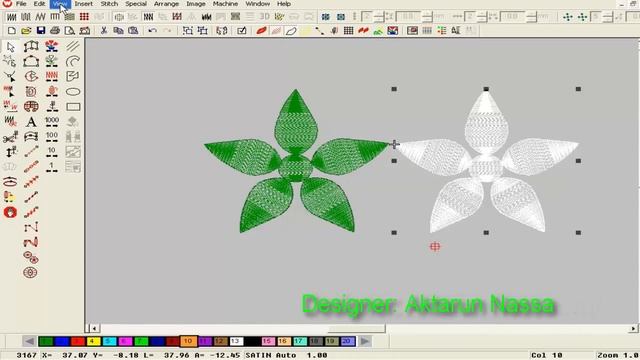Click the 'Col 10' status entry
This screenshot has height=360, width=640.
[x=547, y=355]
